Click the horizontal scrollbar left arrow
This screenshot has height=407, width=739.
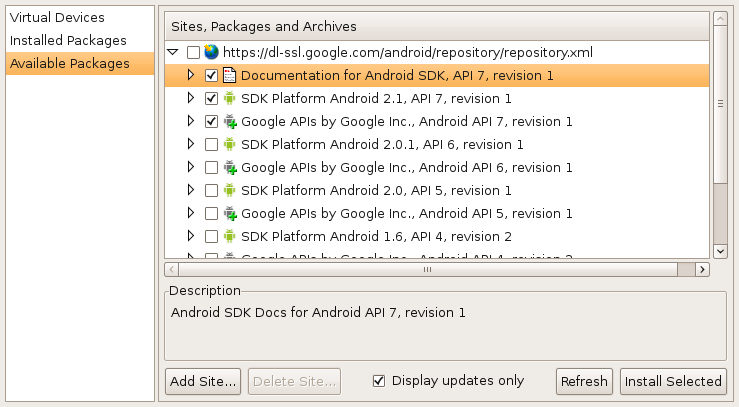[172, 269]
